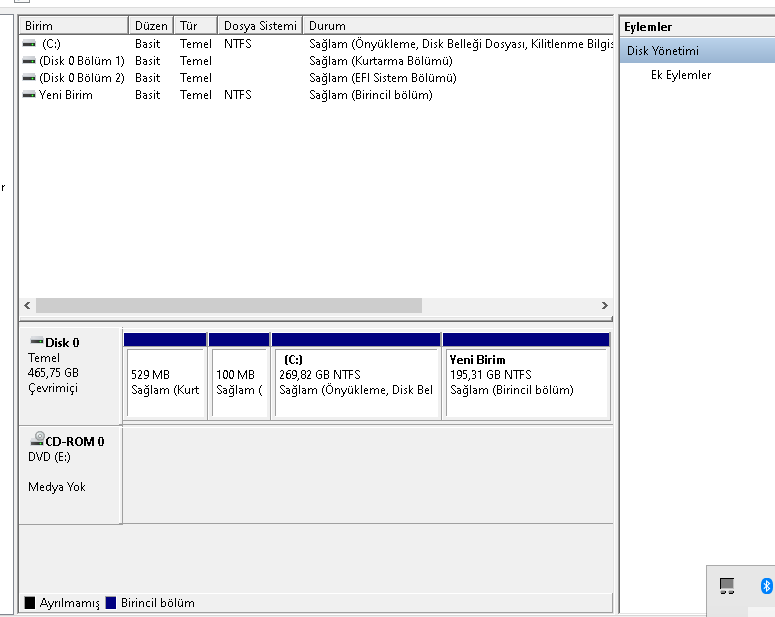Click the left arrow of horizontal scrollbar
Viewport: 775px width, 617px height.
point(27,306)
